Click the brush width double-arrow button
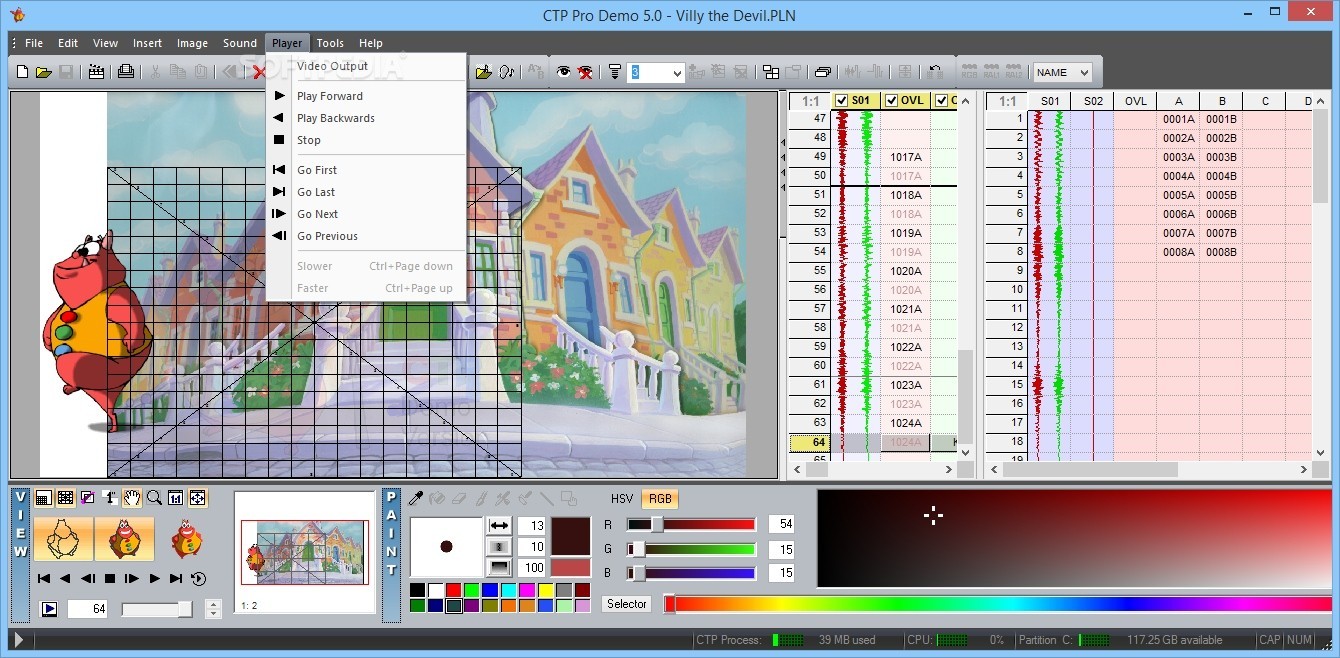 click(x=499, y=525)
